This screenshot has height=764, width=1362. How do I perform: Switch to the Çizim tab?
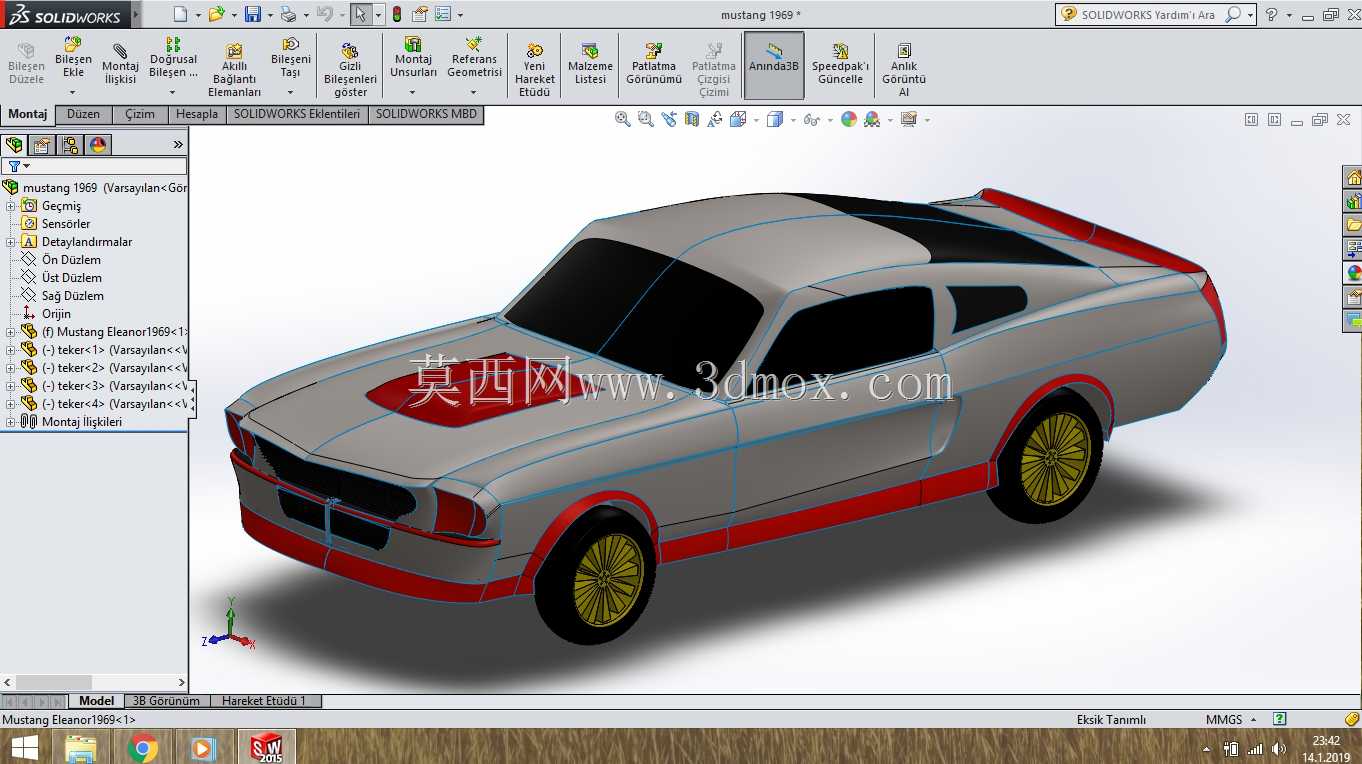pos(140,114)
